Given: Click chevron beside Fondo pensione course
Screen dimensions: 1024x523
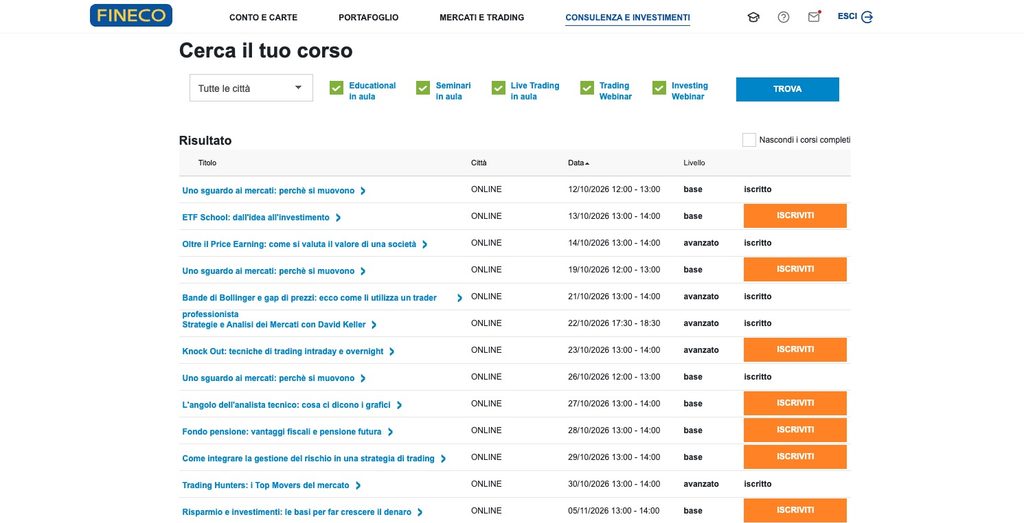Looking at the screenshot, I should click(x=390, y=432).
